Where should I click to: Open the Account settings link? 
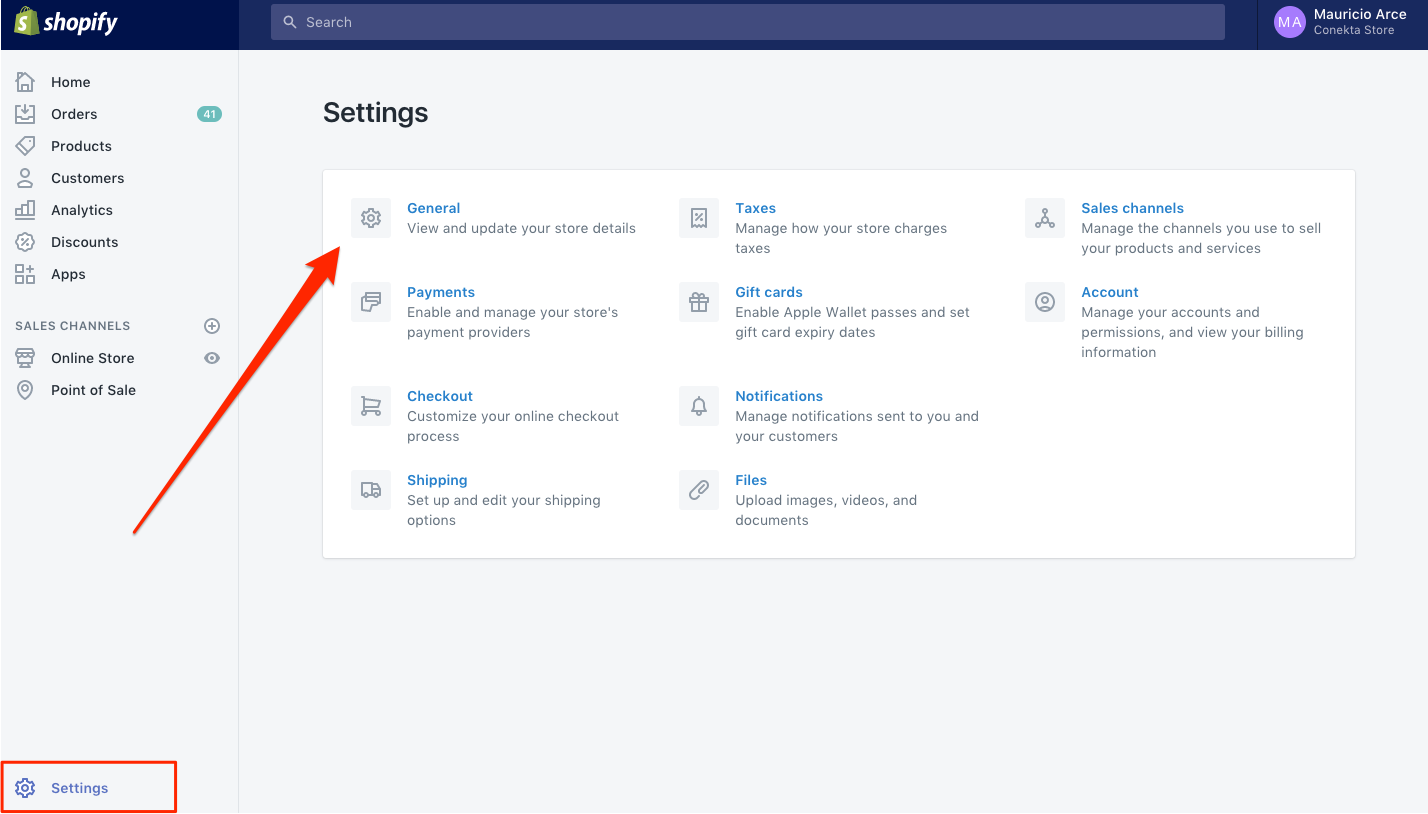[1109, 292]
